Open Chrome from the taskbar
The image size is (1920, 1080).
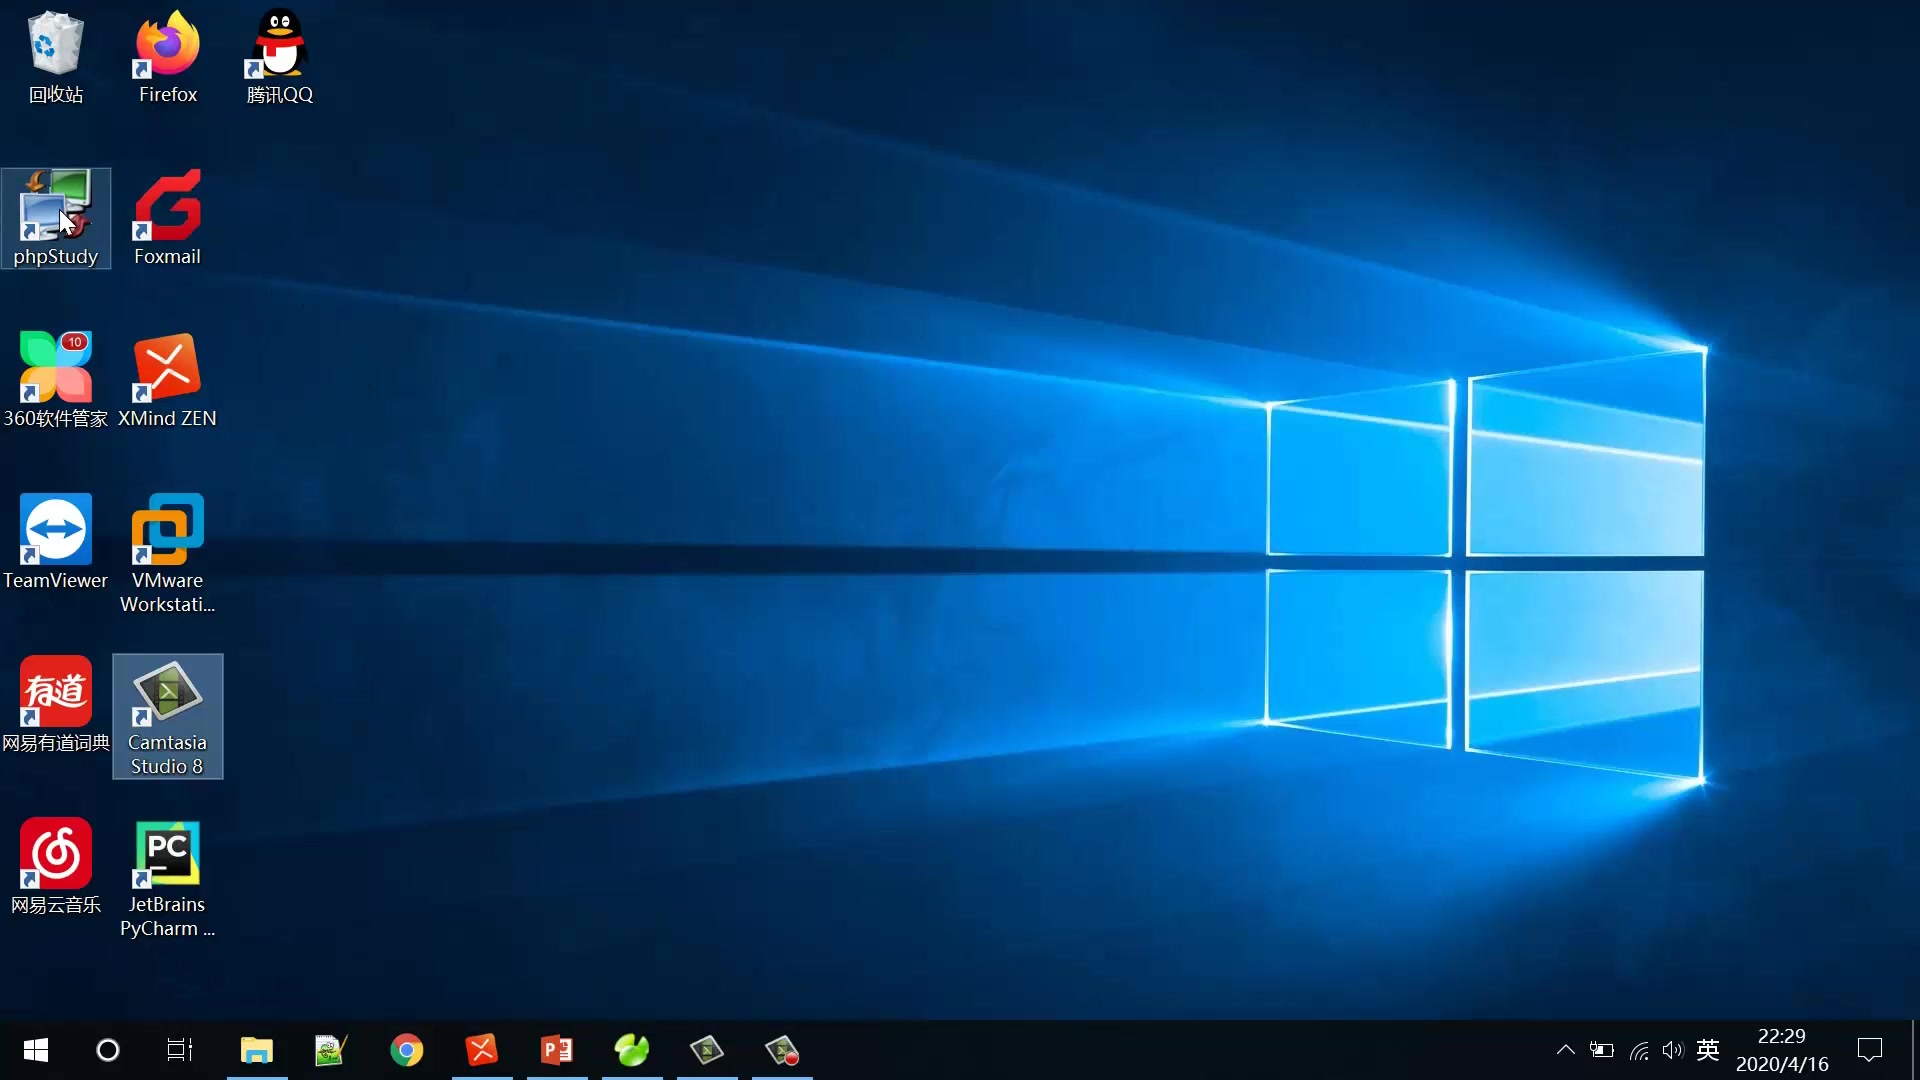(x=406, y=1050)
